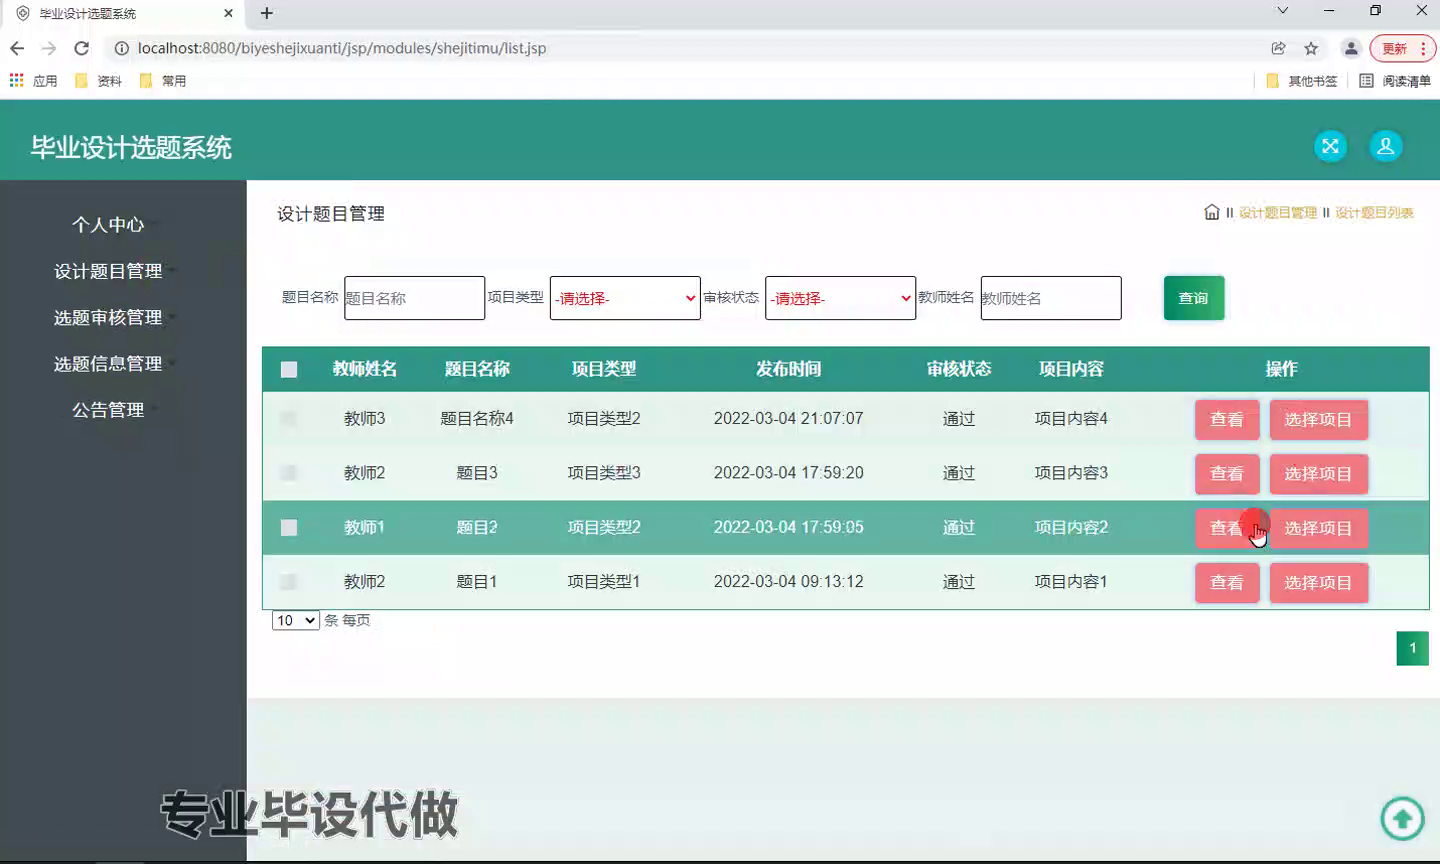Image resolution: width=1440 pixels, height=864 pixels.
Task: Click 查看 for 题目3 row
Action: point(1227,473)
